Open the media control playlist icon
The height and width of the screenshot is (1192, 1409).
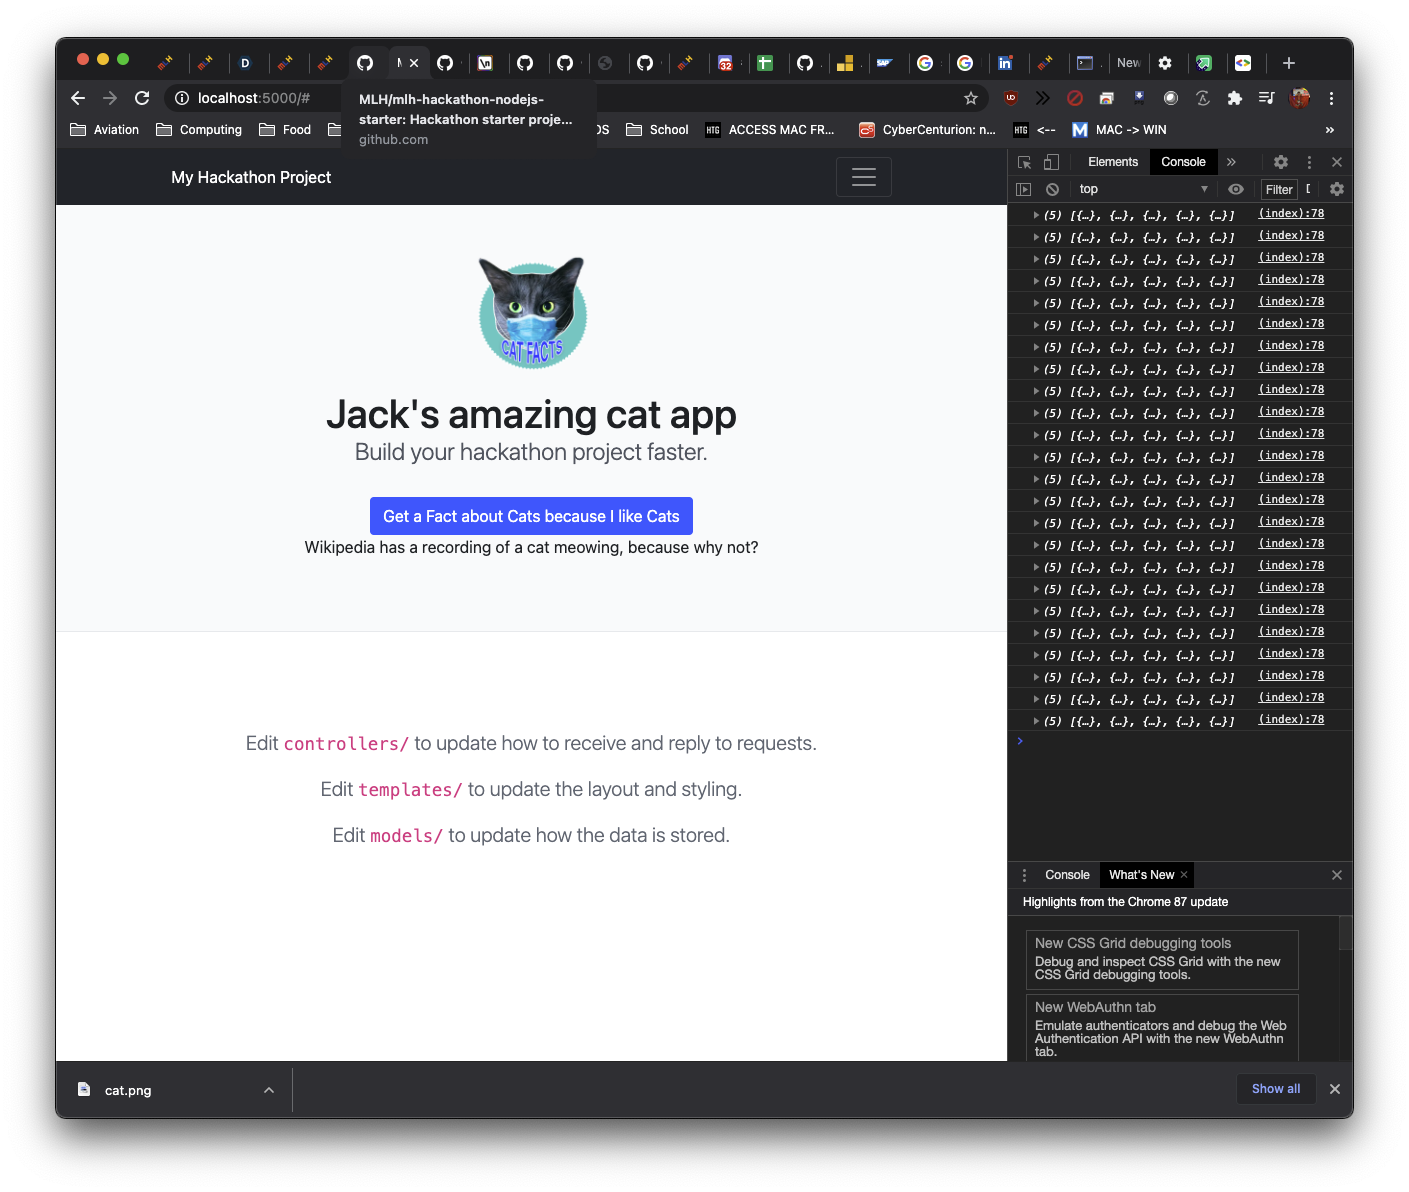tap(1267, 98)
